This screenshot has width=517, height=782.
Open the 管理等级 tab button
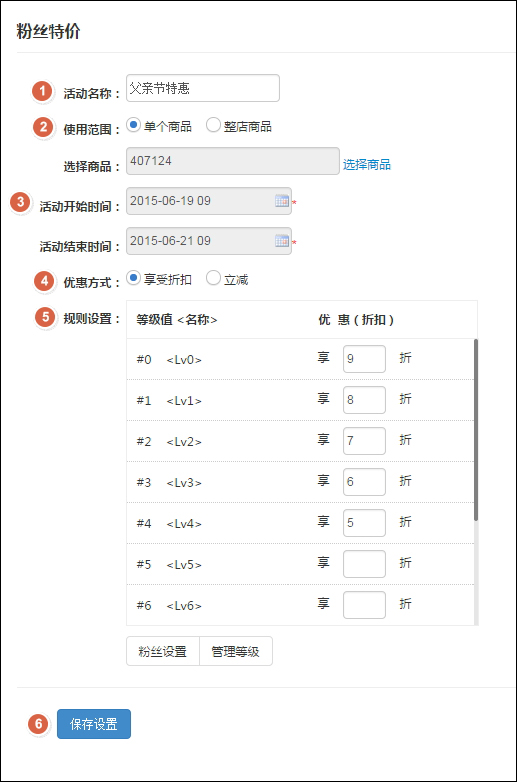click(x=236, y=651)
